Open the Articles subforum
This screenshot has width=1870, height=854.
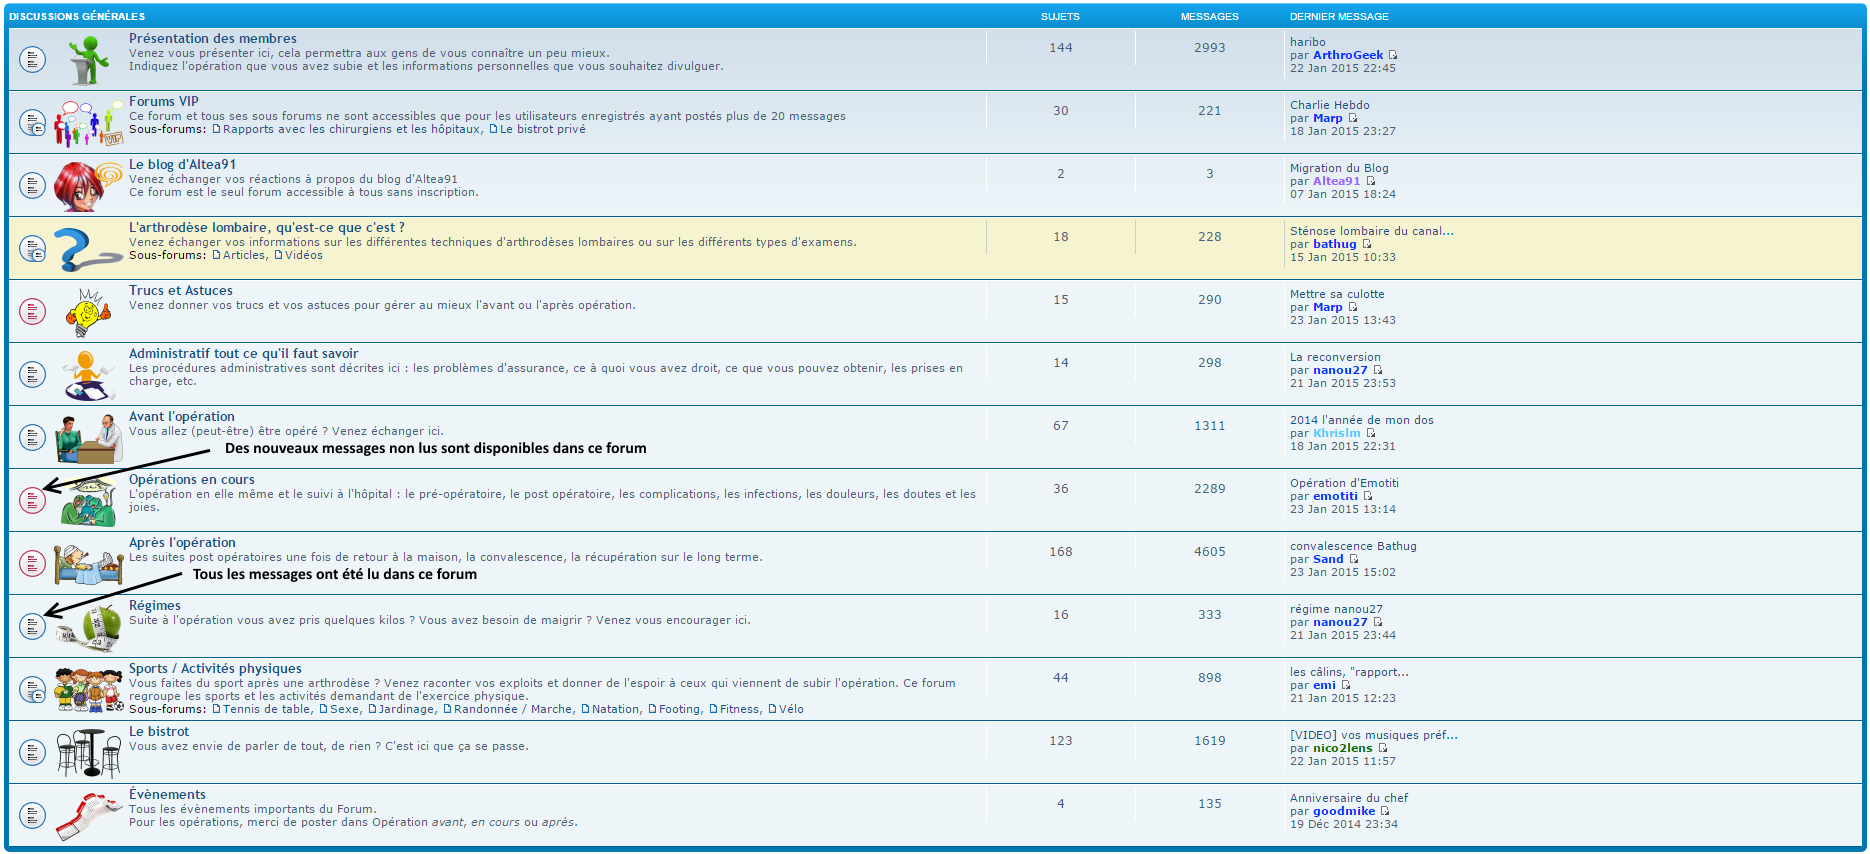(244, 255)
